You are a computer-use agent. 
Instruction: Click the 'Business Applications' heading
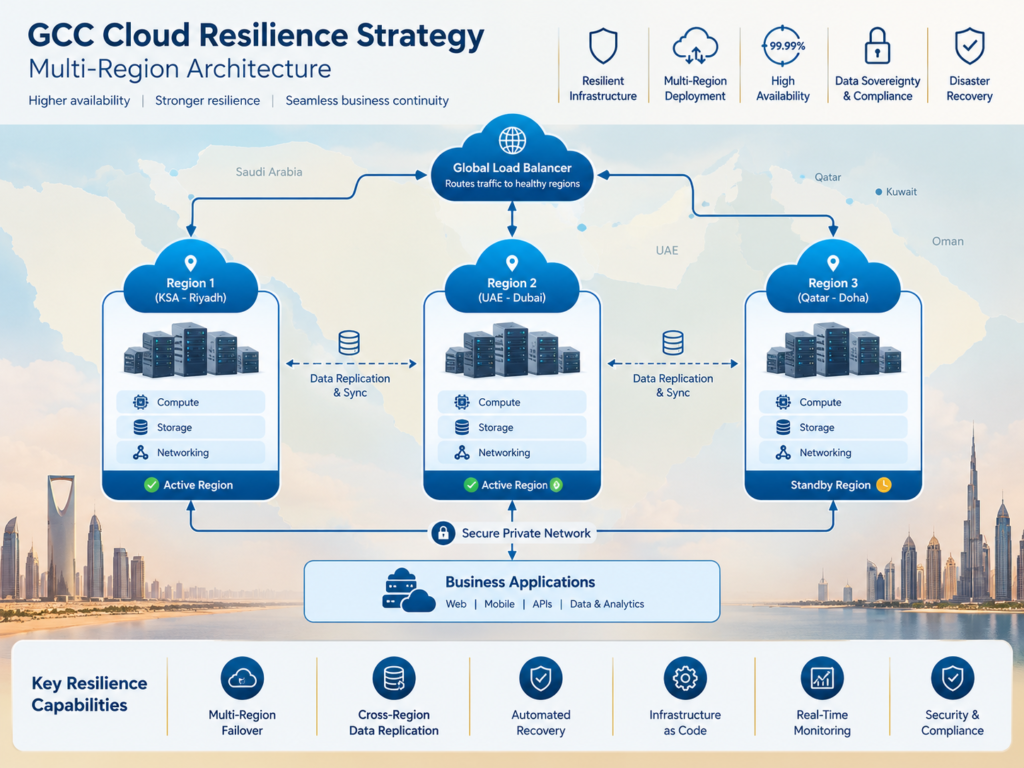click(x=520, y=582)
